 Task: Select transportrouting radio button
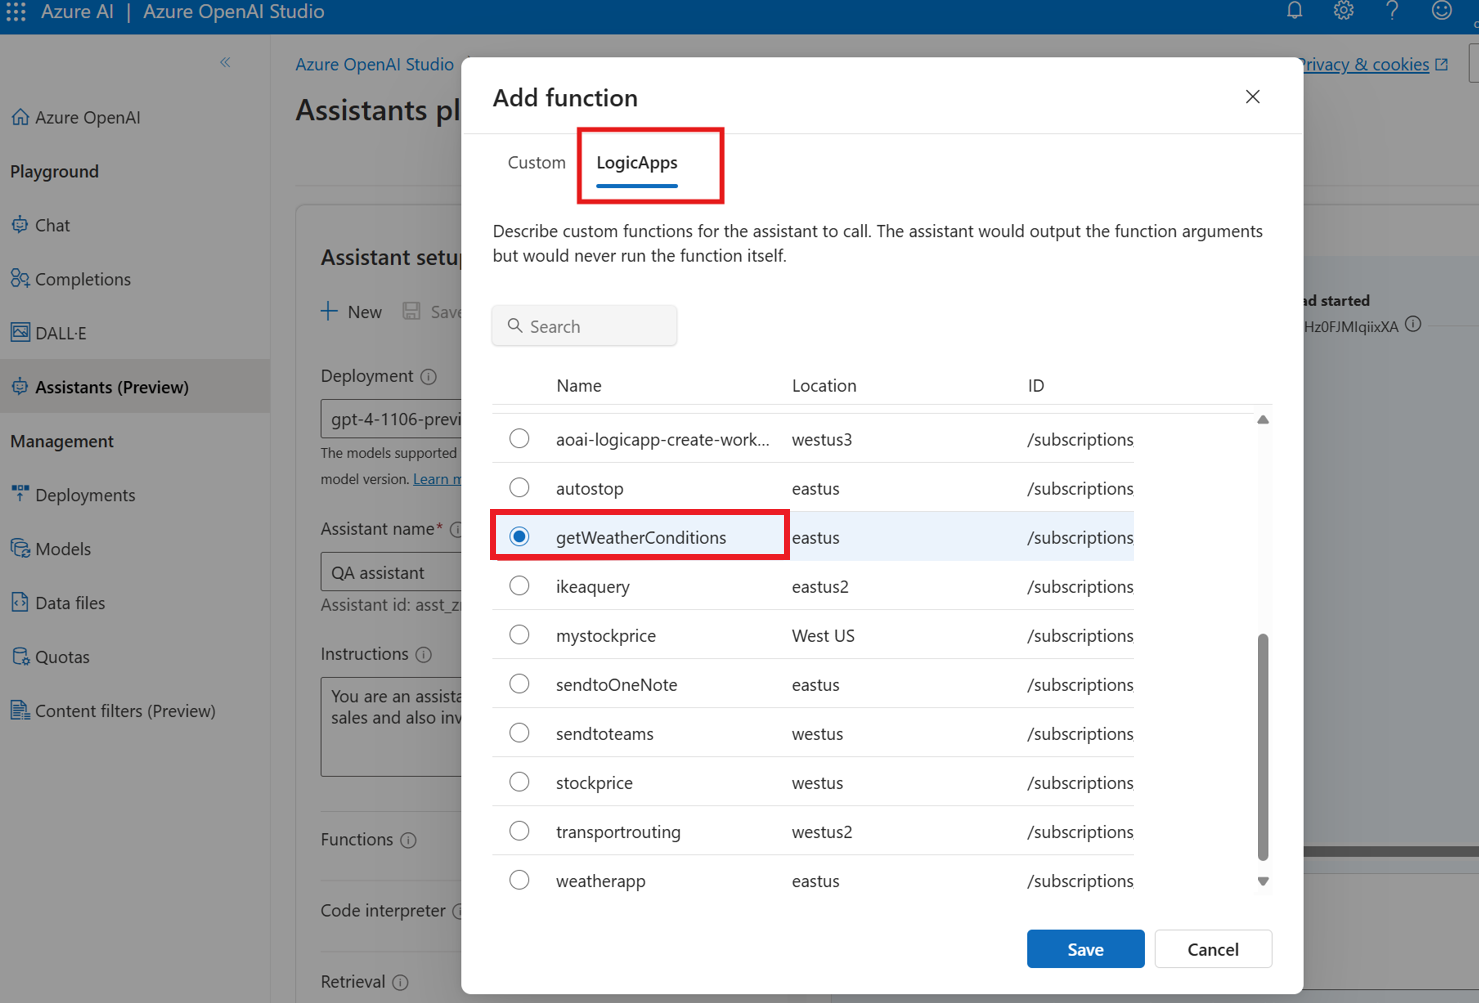519,831
